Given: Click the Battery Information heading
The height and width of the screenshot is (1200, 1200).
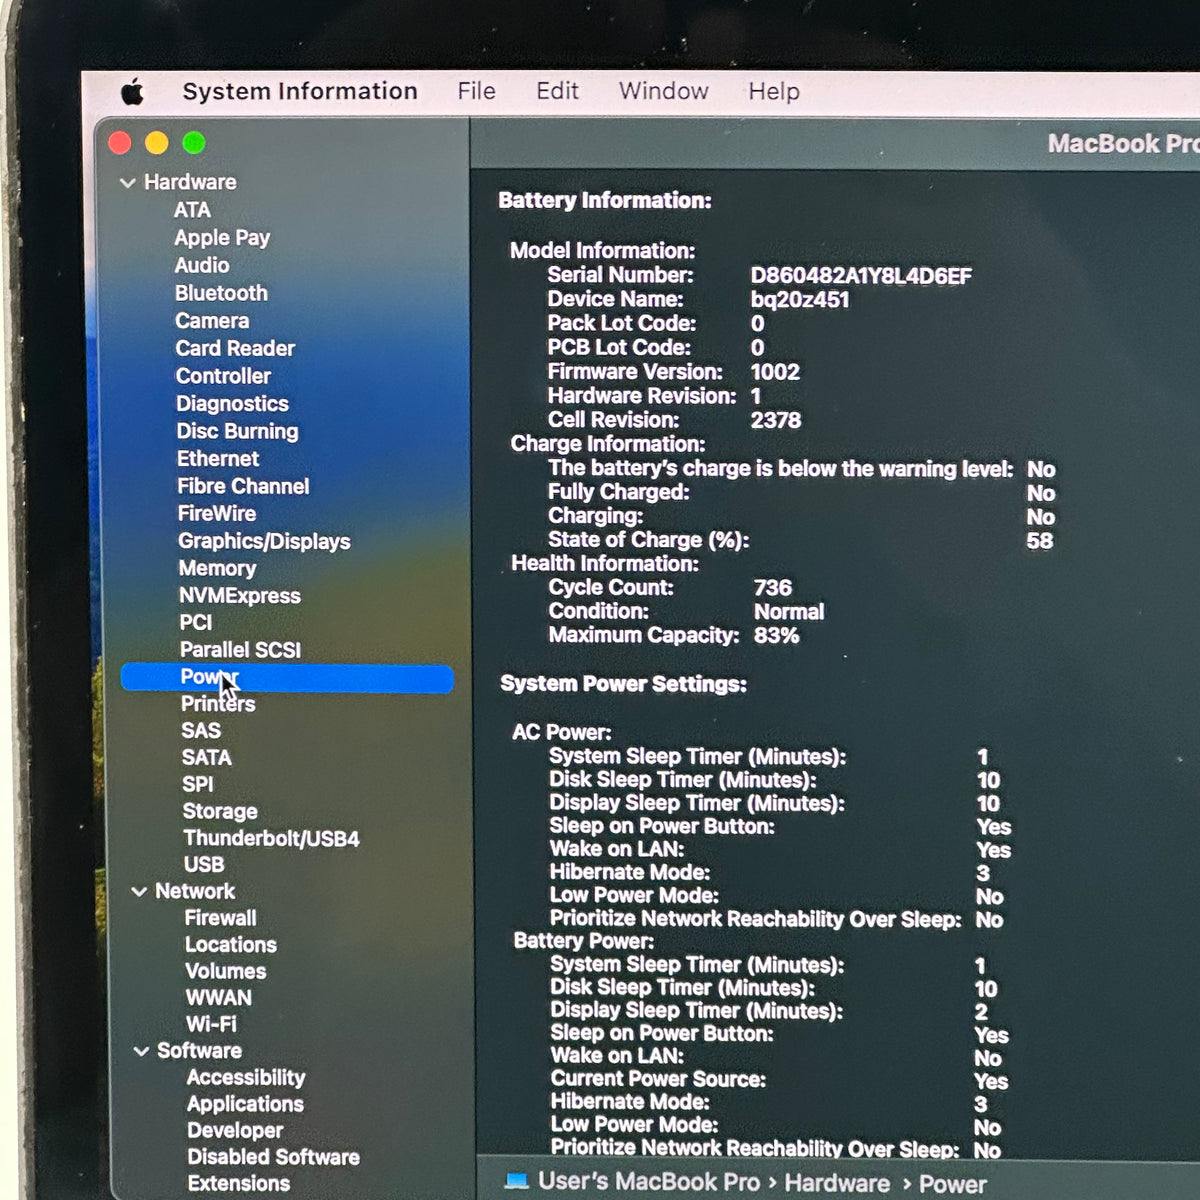Looking at the screenshot, I should [605, 200].
